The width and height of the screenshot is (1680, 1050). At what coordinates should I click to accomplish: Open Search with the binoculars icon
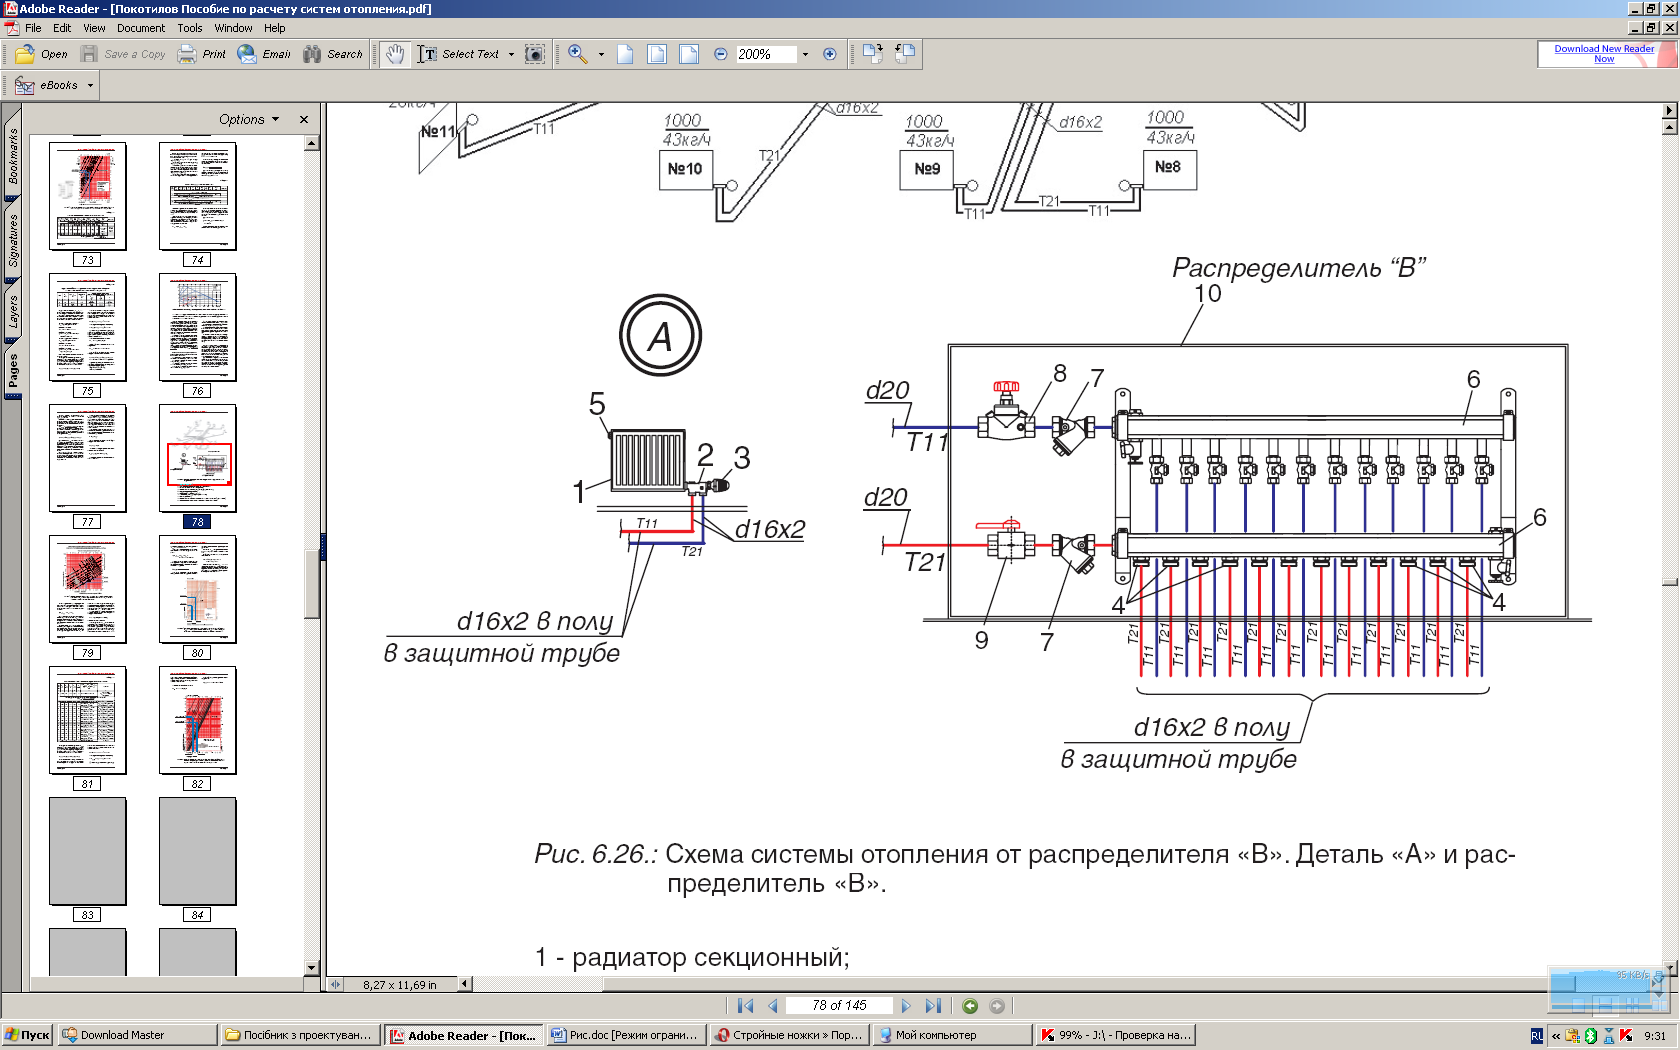pos(334,54)
